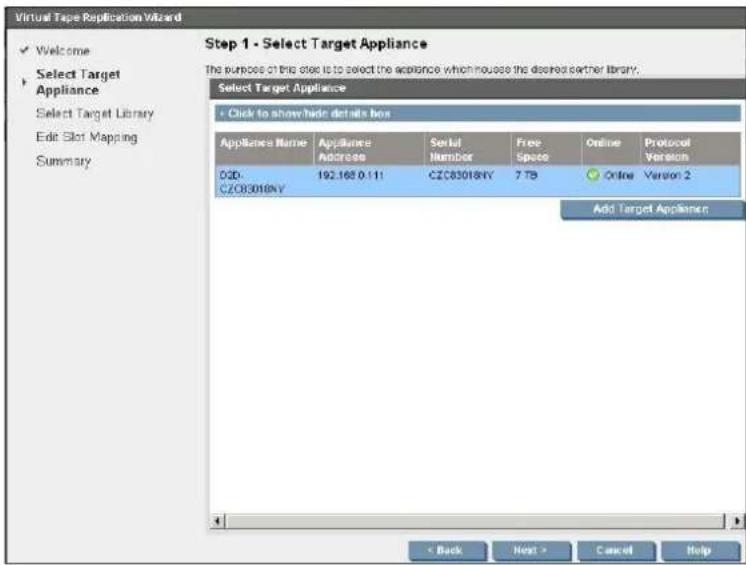Click the Virtual Tape Replication Wizard title

pos(98,18)
